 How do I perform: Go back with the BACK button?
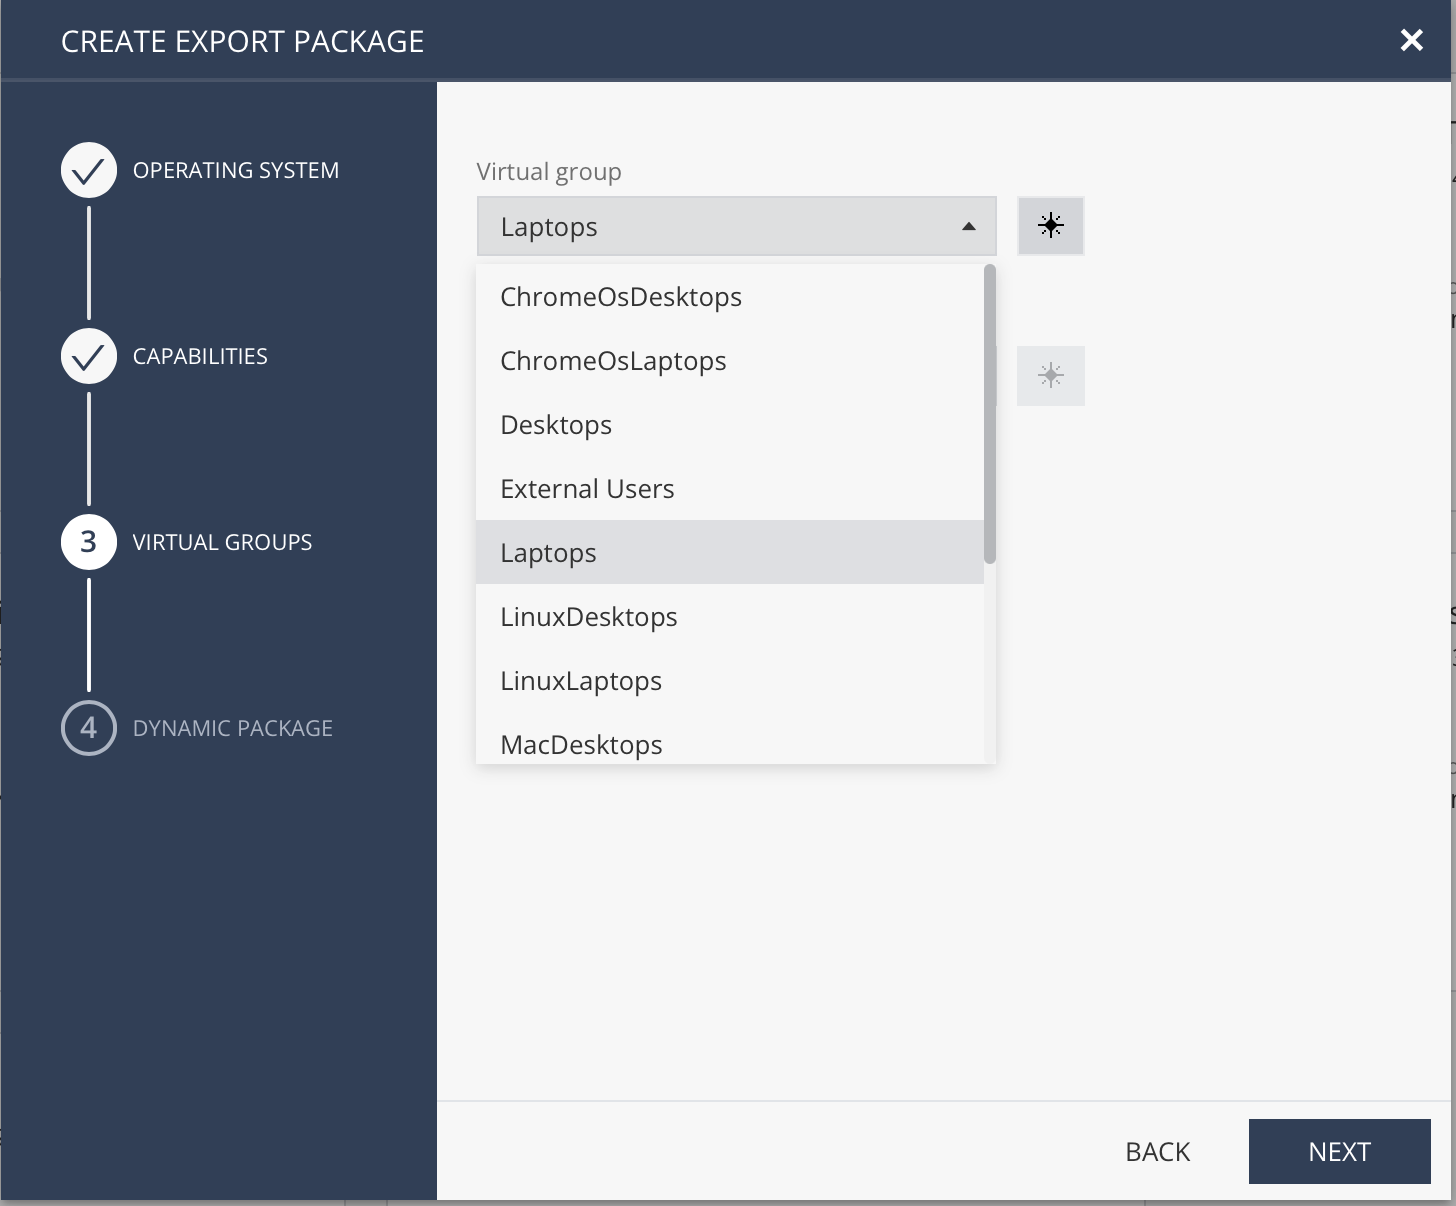pyautogui.click(x=1157, y=1152)
